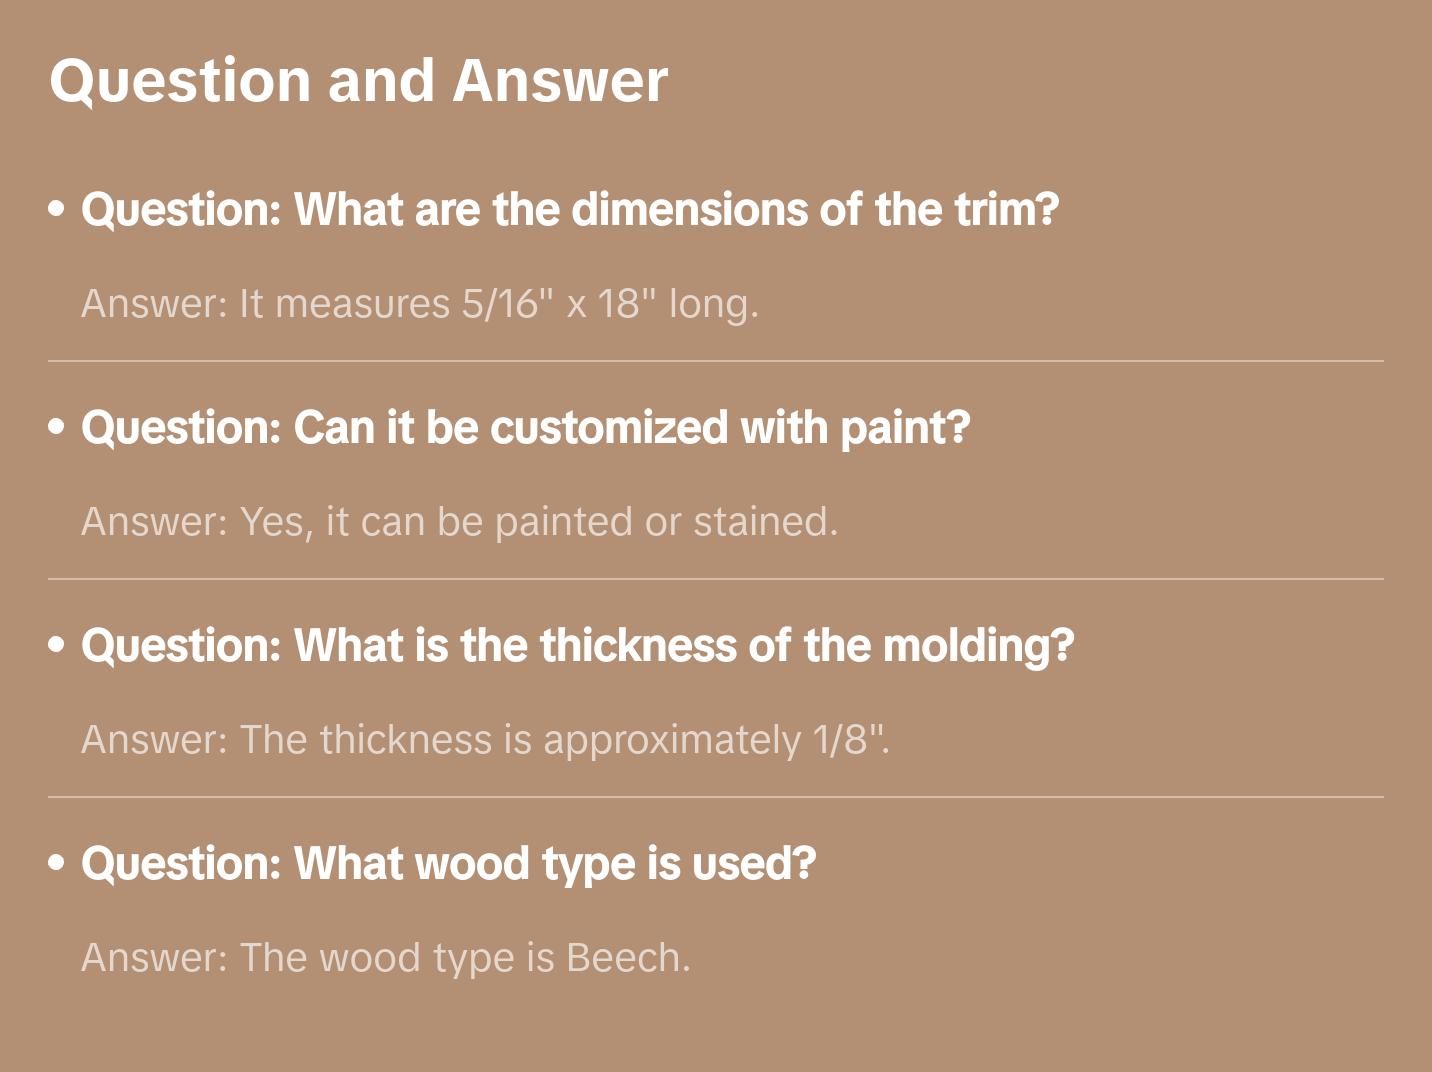The image size is (1432, 1072).
Task: Select the Beech wood type answer
Action: [x=385, y=958]
